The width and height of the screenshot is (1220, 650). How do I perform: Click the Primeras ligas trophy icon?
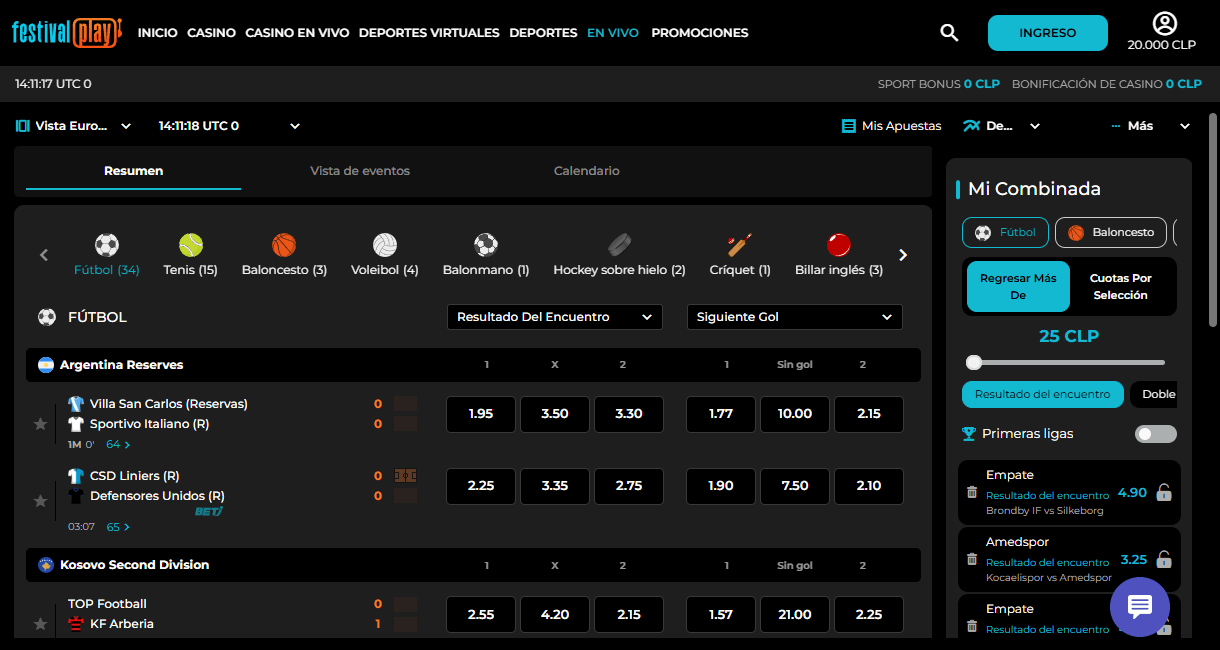click(x=968, y=434)
